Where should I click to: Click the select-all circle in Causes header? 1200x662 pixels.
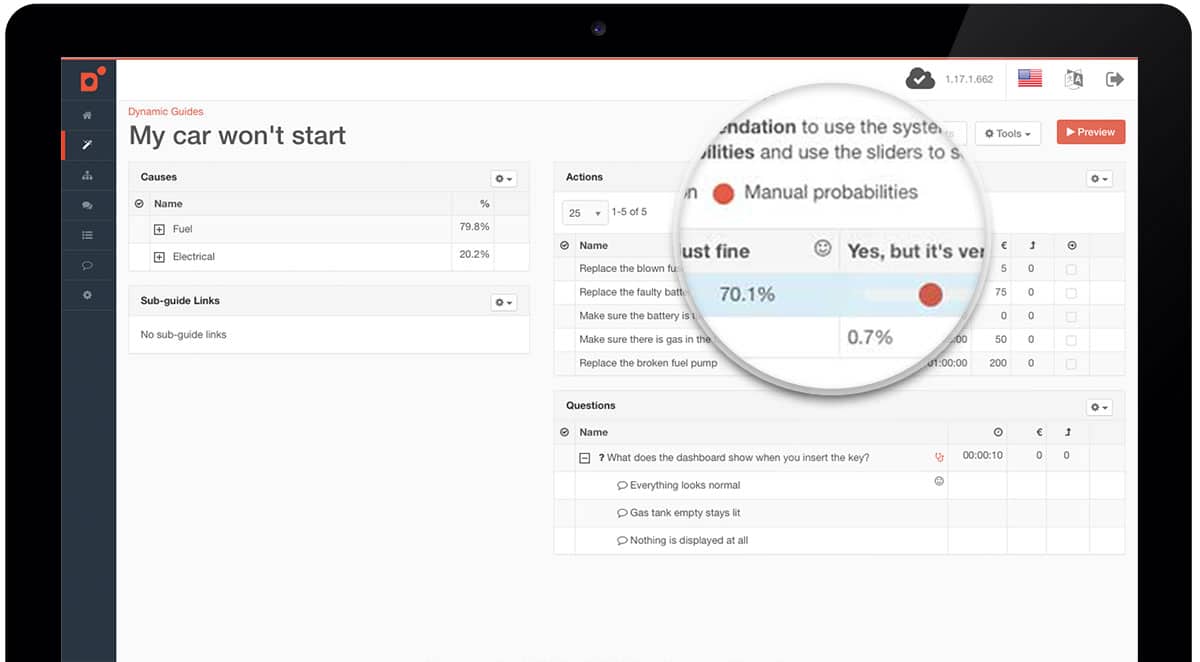pyautogui.click(x=139, y=203)
